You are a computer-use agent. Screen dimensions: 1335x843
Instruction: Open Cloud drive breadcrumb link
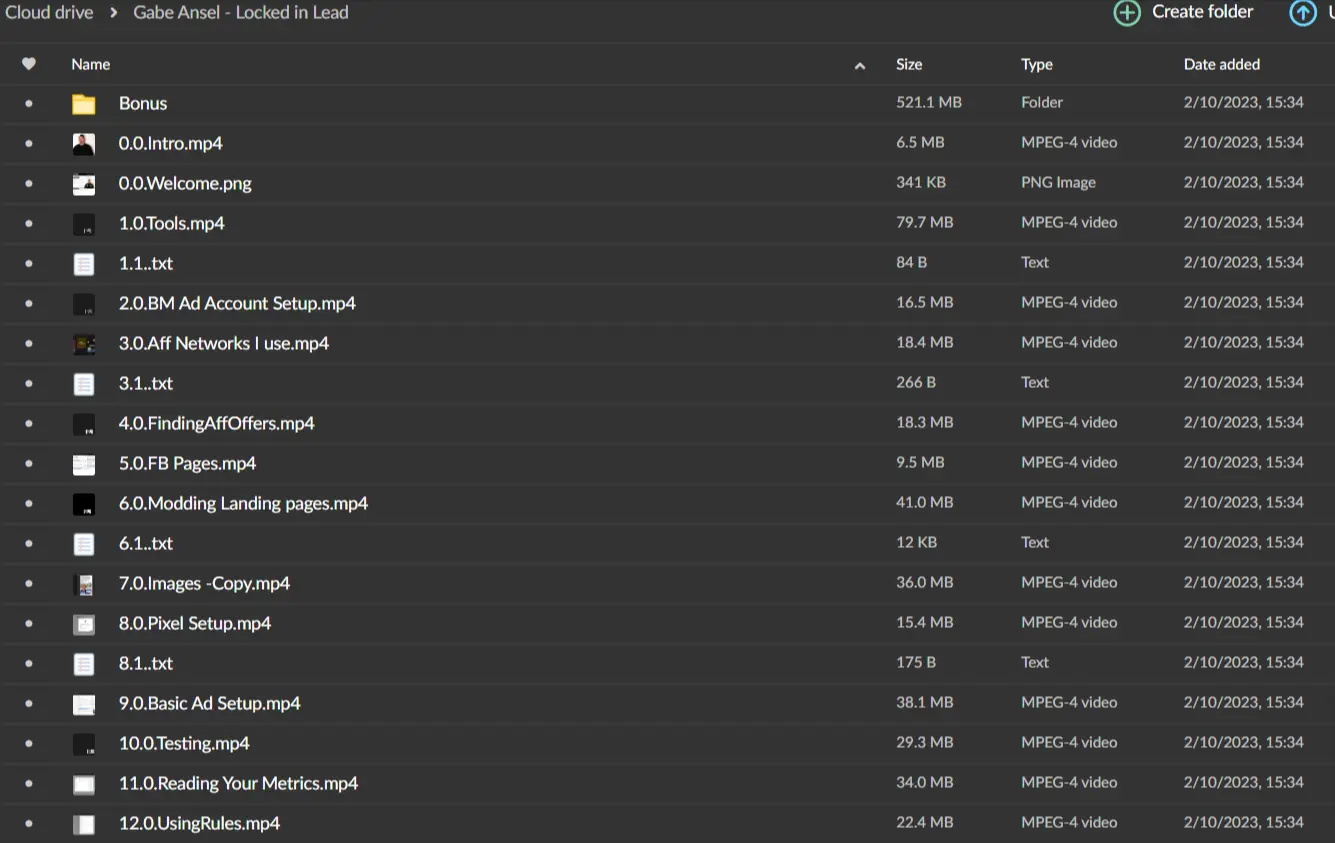click(x=49, y=13)
